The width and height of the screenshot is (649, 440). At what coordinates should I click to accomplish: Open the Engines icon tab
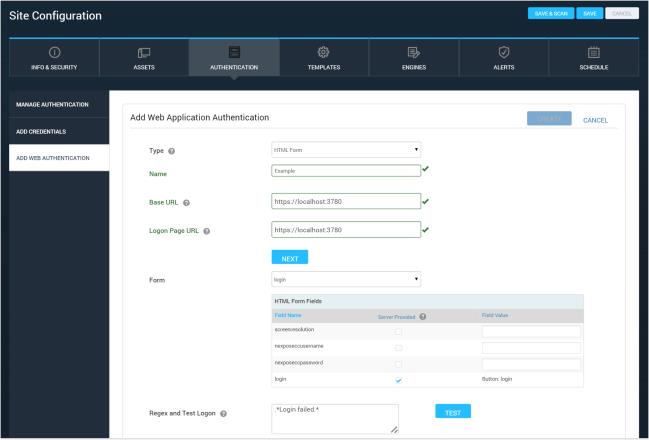tap(413, 52)
